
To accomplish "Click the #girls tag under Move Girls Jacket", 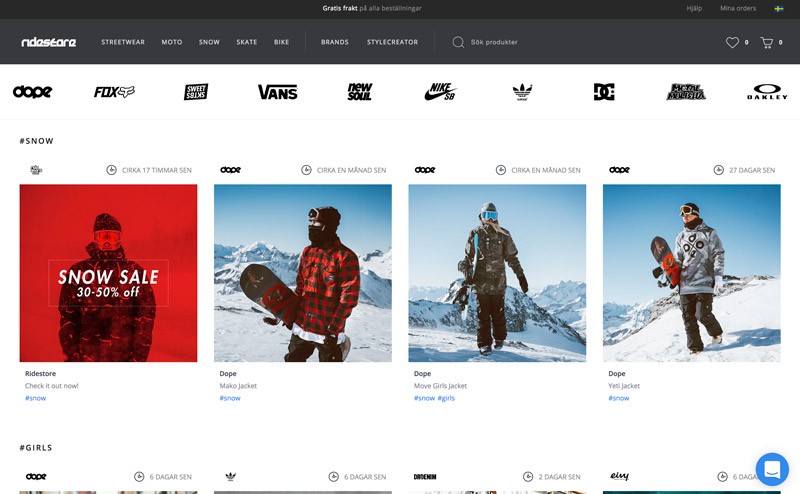I will [446, 398].
